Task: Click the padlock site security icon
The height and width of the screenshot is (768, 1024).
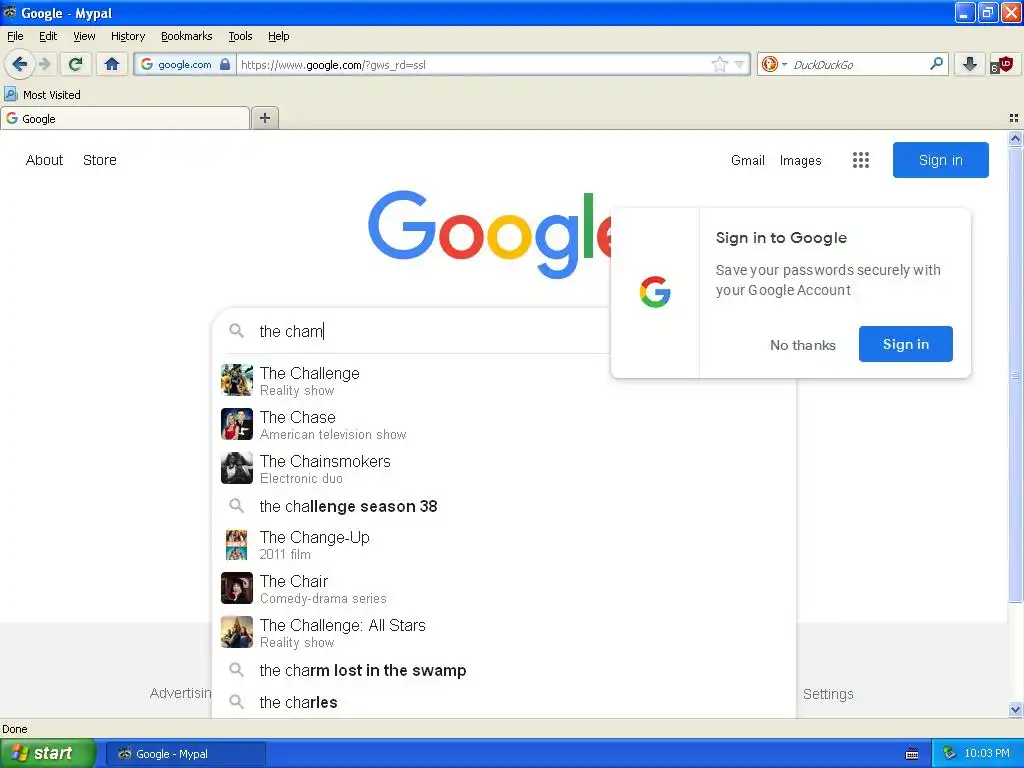Action: tap(225, 64)
